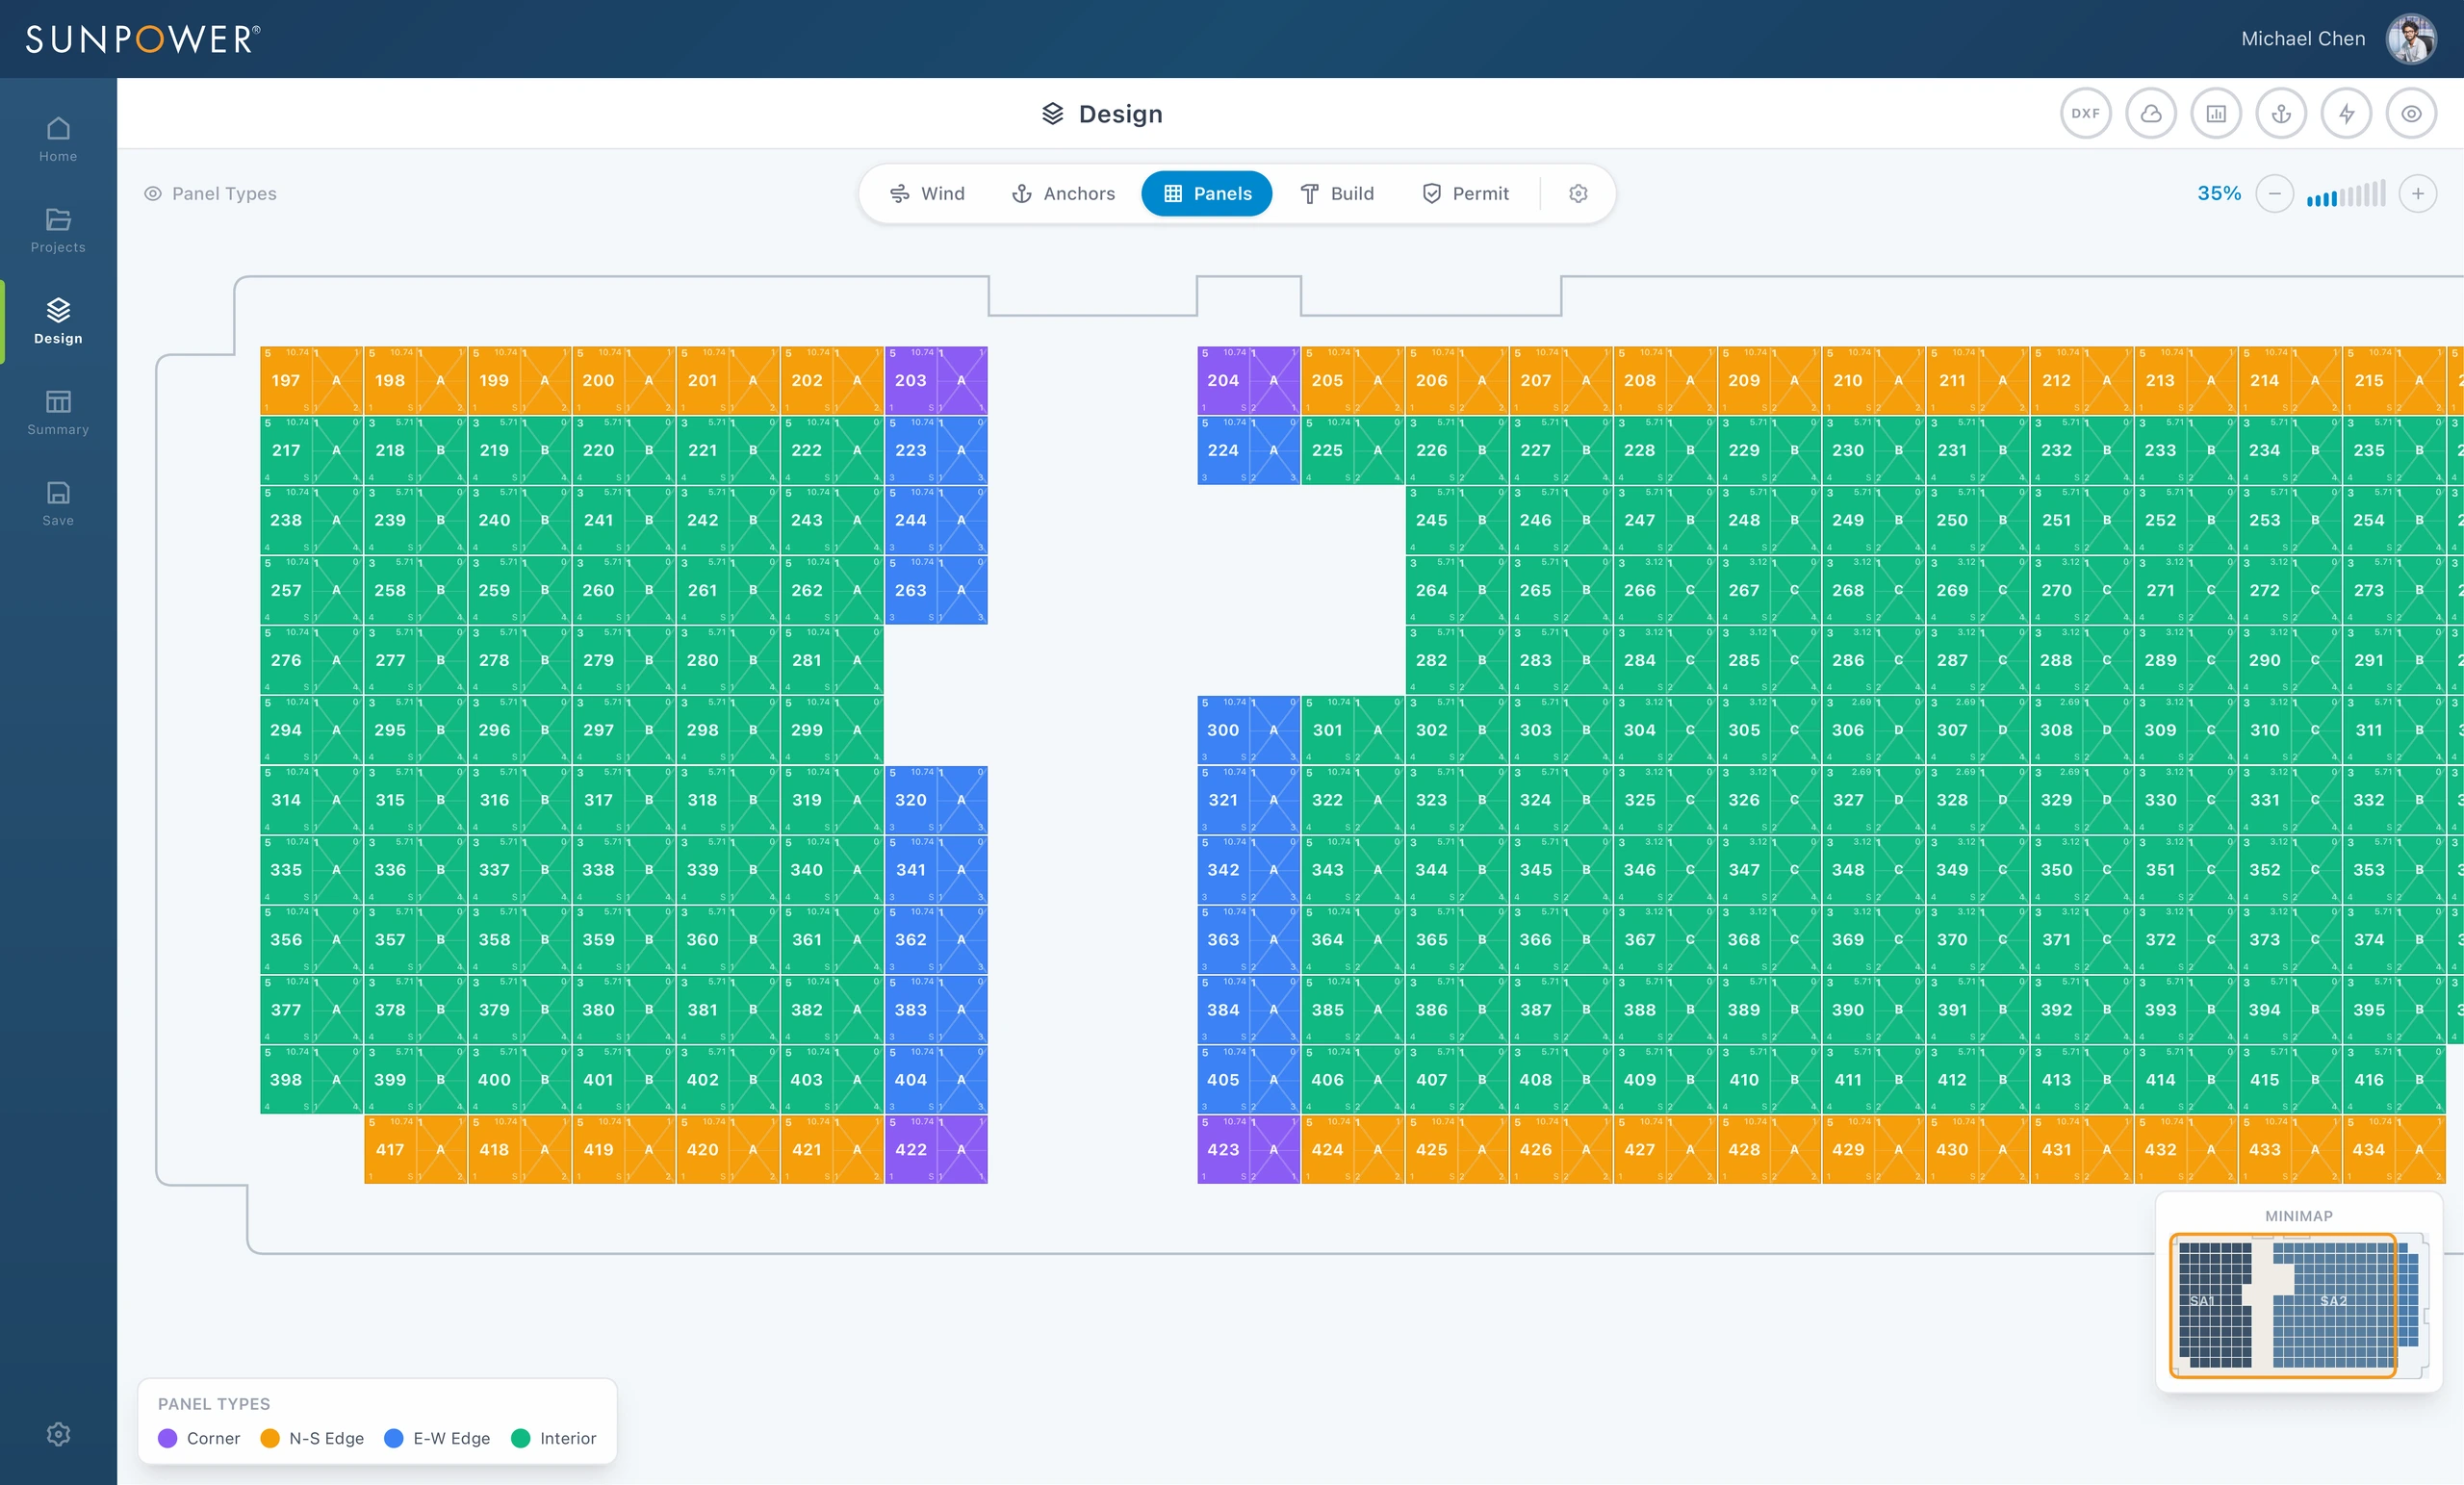Select corner panel 203

(936, 380)
